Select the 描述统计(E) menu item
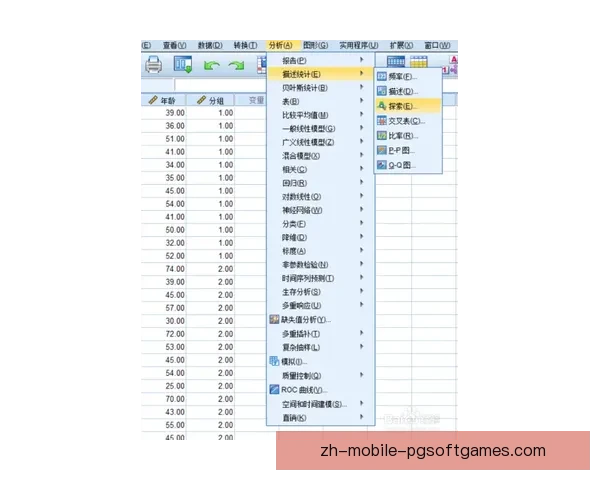600x480 pixels. (320, 74)
